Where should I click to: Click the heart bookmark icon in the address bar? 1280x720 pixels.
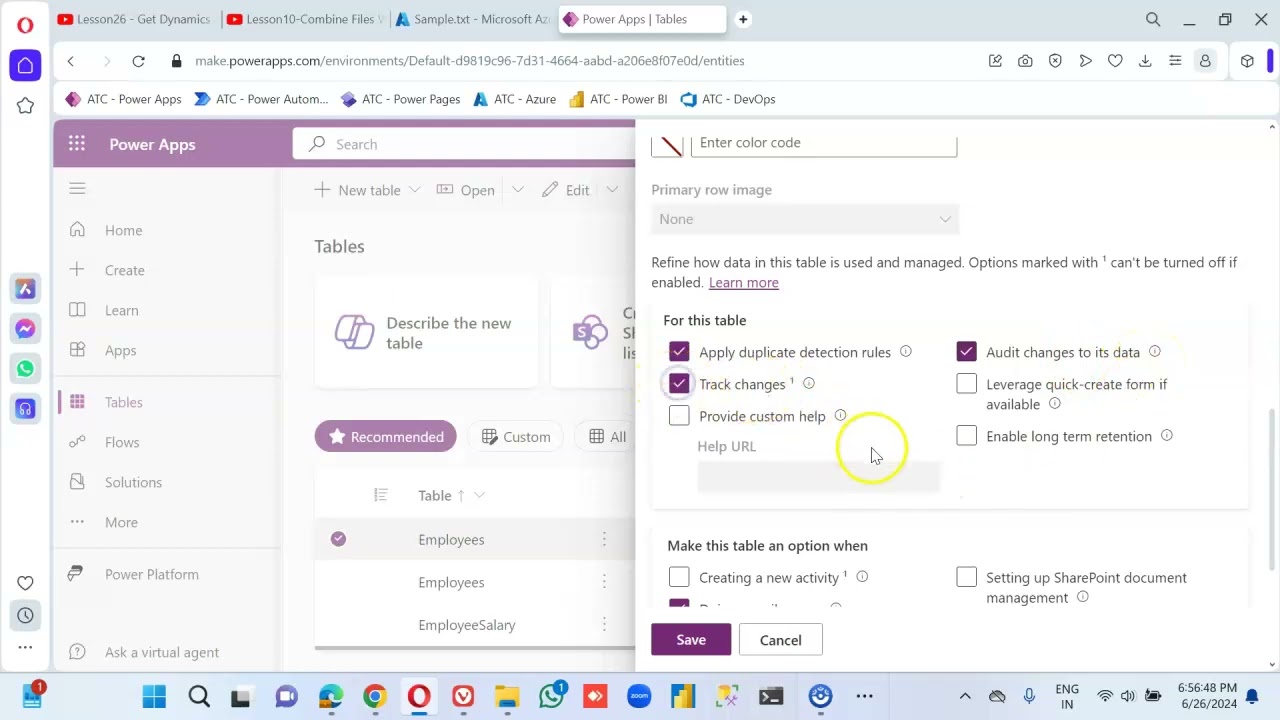(x=1115, y=61)
